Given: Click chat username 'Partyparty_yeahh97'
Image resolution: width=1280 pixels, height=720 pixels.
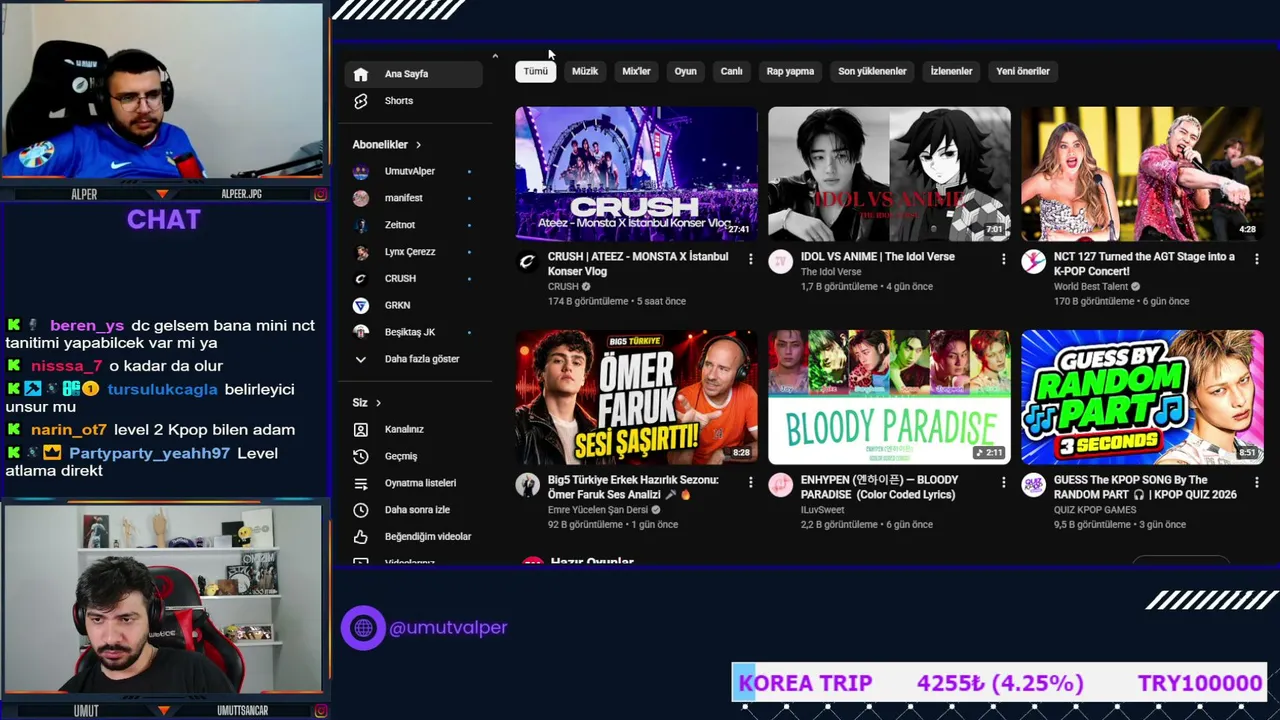Looking at the screenshot, I should pos(149,454).
